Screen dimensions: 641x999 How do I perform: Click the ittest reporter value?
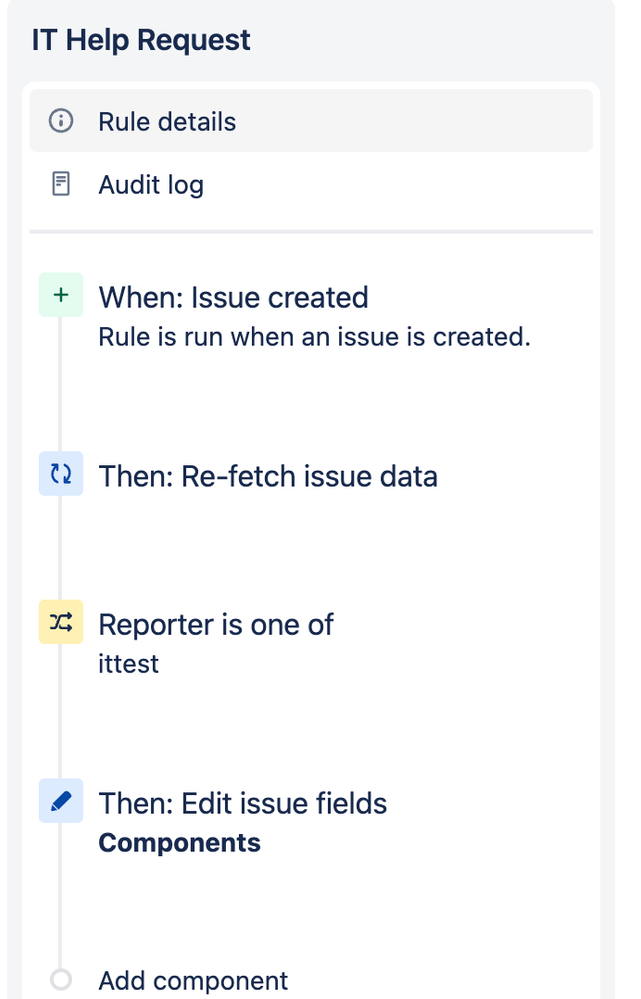pyautogui.click(x=128, y=664)
